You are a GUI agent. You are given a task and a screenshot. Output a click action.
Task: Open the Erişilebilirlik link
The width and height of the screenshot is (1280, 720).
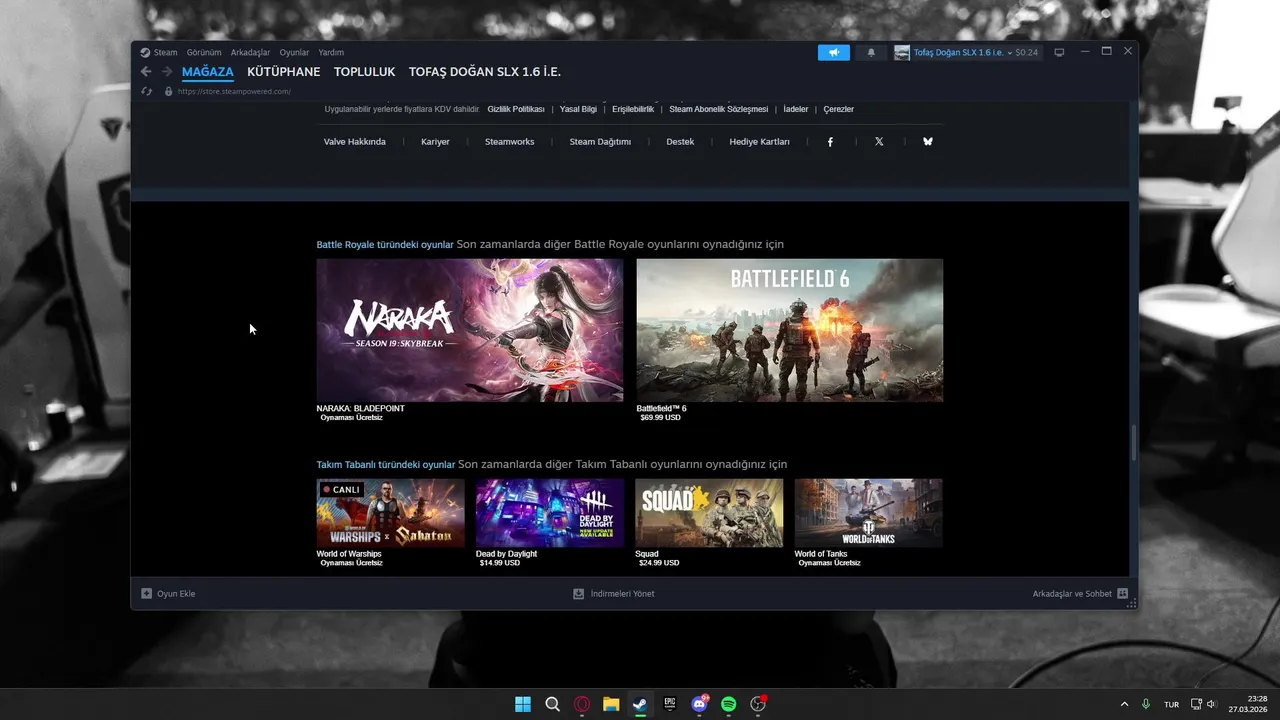[x=633, y=109]
